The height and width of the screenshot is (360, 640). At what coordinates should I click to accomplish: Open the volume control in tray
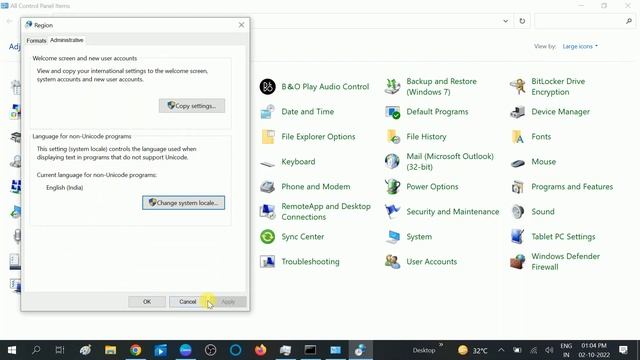pyautogui.click(x=549, y=350)
